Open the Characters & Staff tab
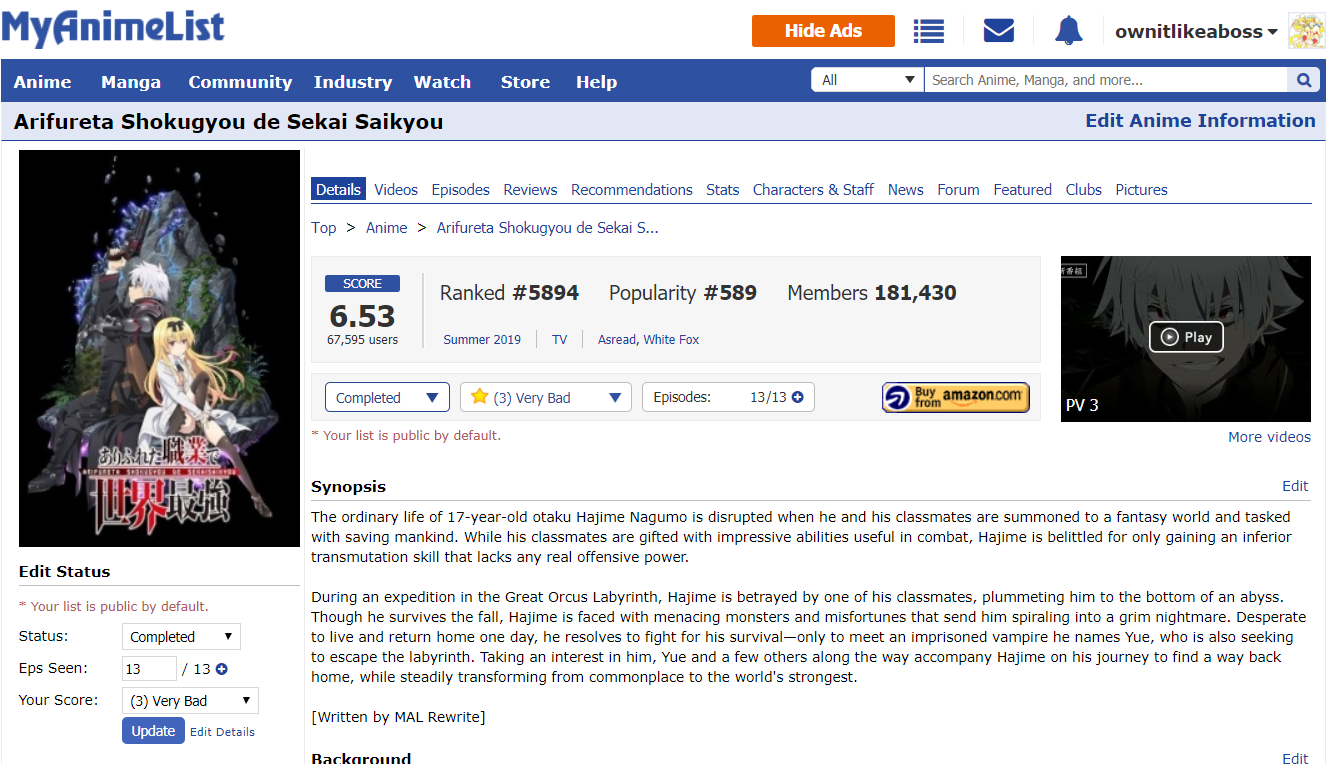 [813, 189]
